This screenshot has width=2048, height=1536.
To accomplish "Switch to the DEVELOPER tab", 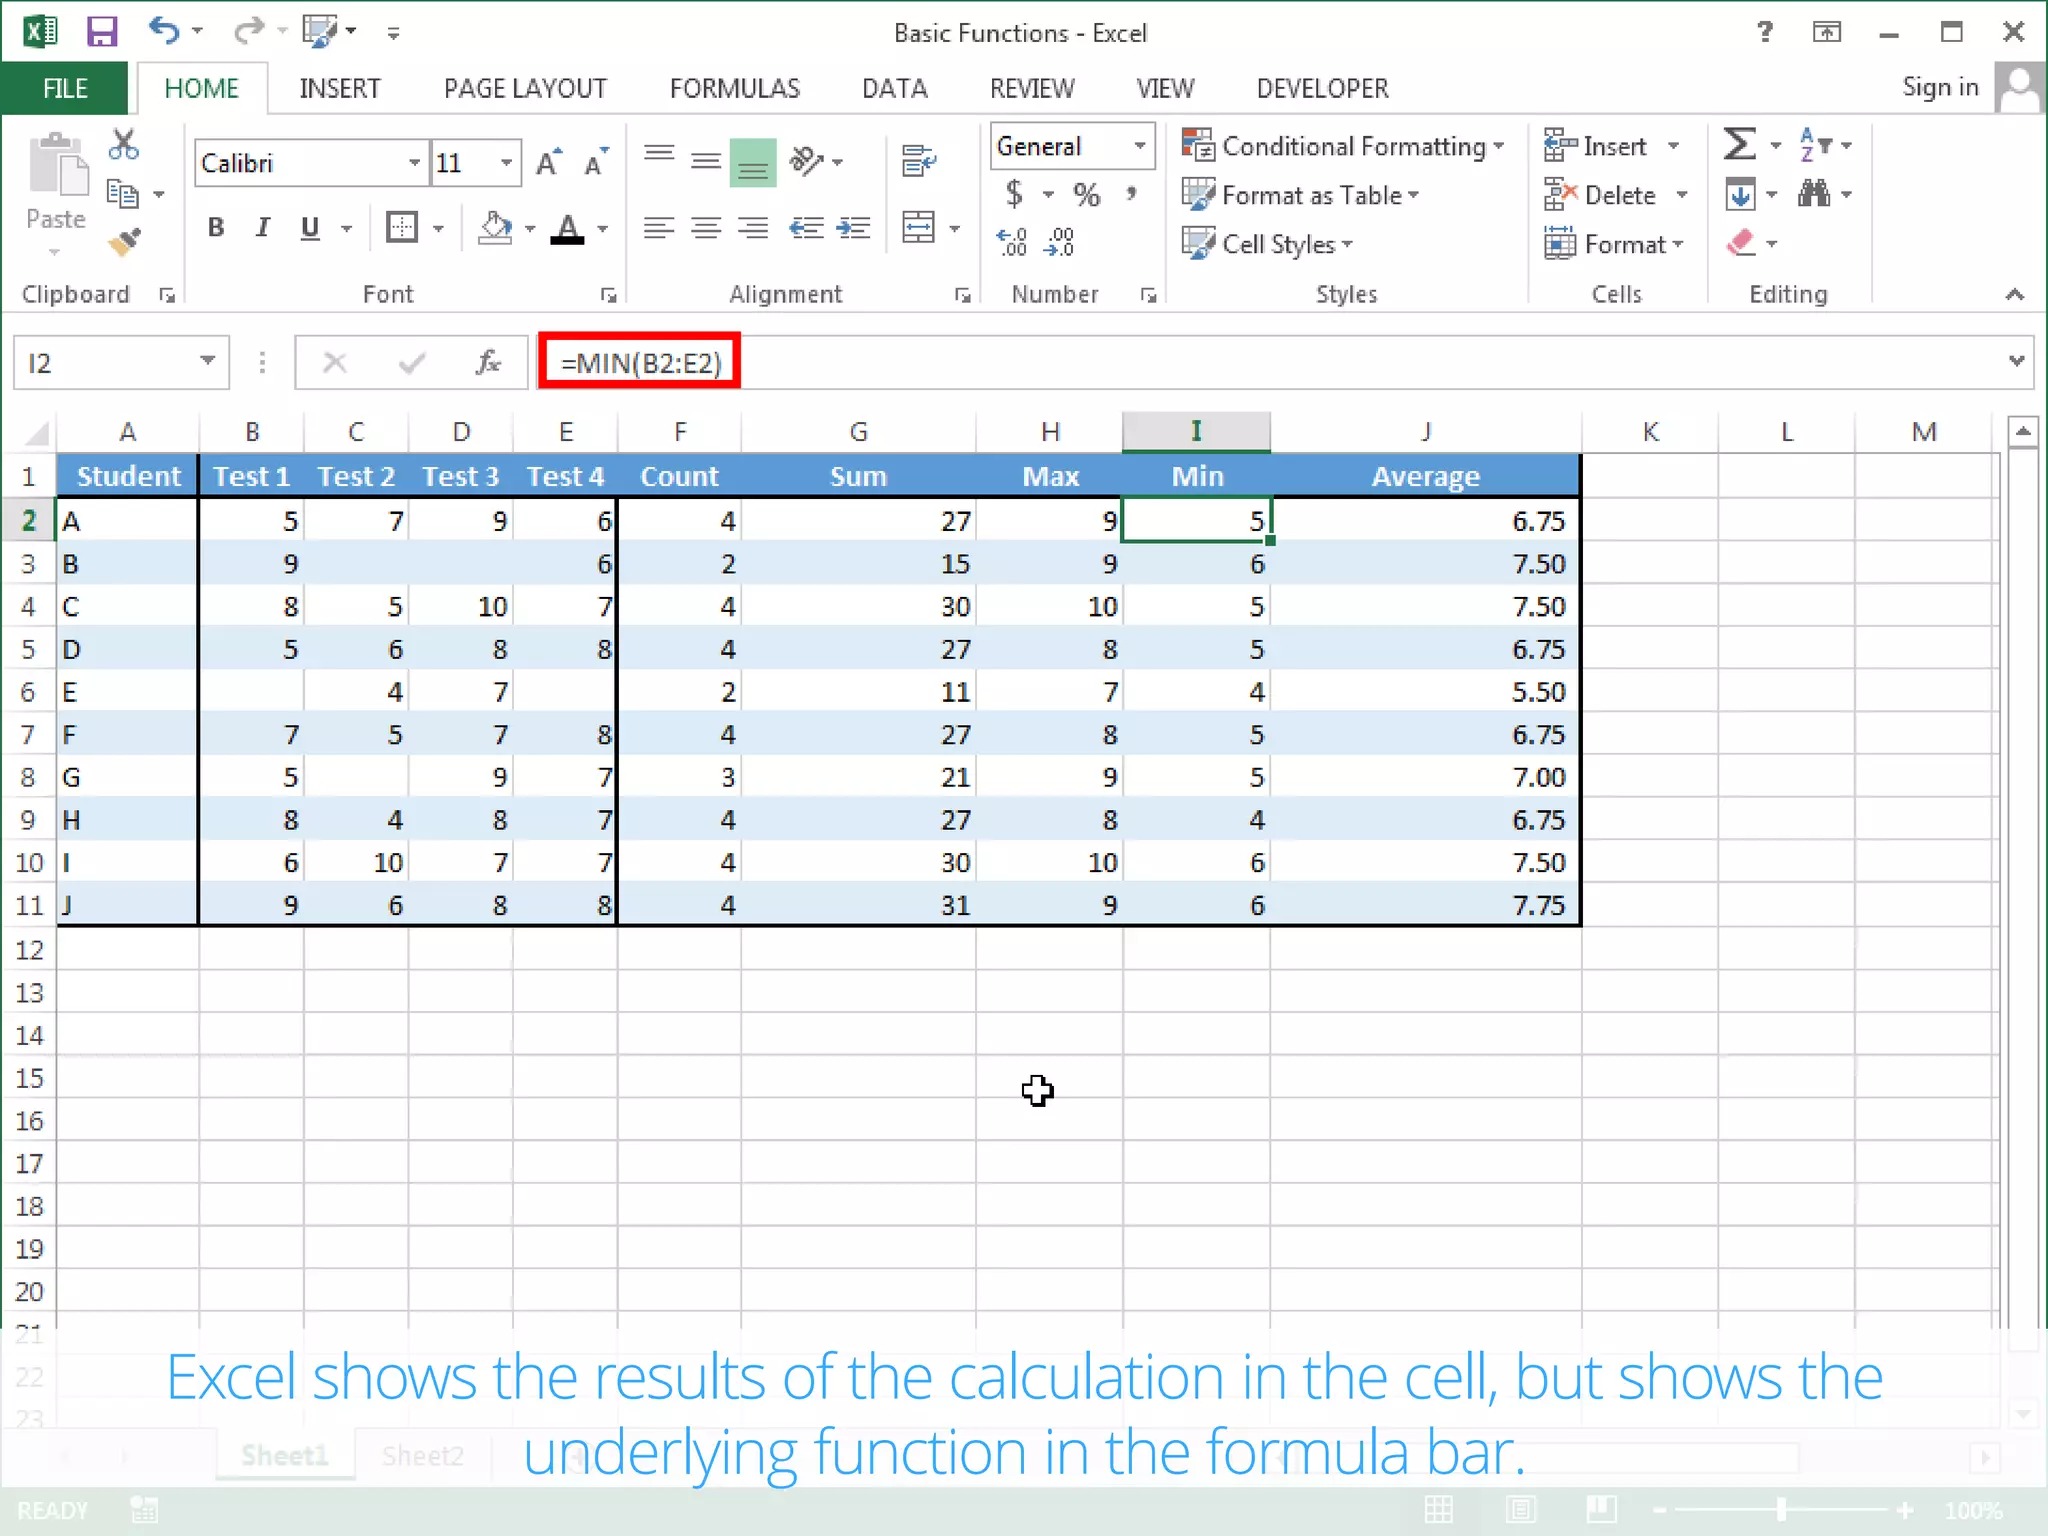I will 1322,89.
